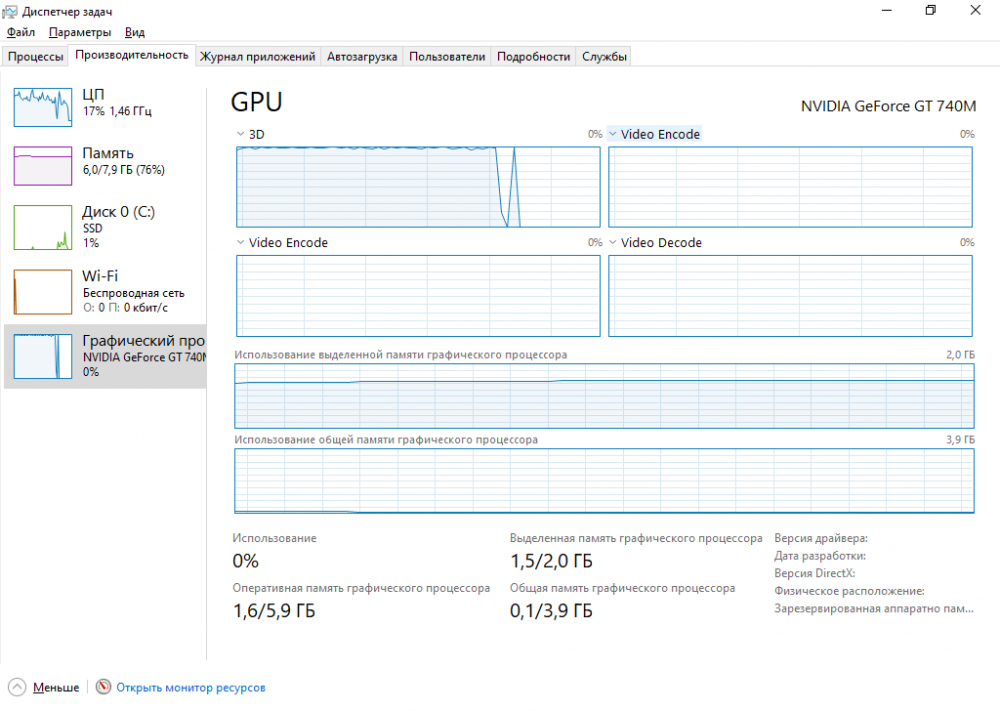Click the dedicated GPU memory usage graph

[604, 396]
